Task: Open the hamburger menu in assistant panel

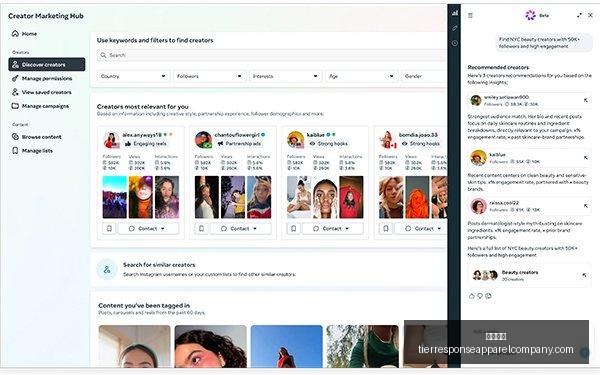Action: click(x=470, y=15)
